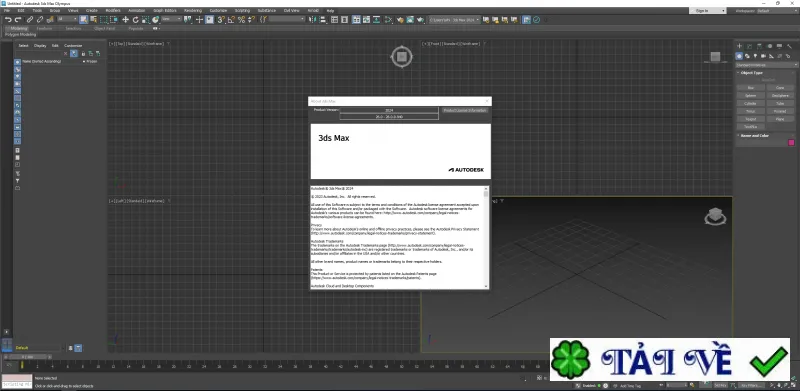This screenshot has width=800, height=391.
Task: Click the Sphere primitive button
Action: pyautogui.click(x=751, y=95)
